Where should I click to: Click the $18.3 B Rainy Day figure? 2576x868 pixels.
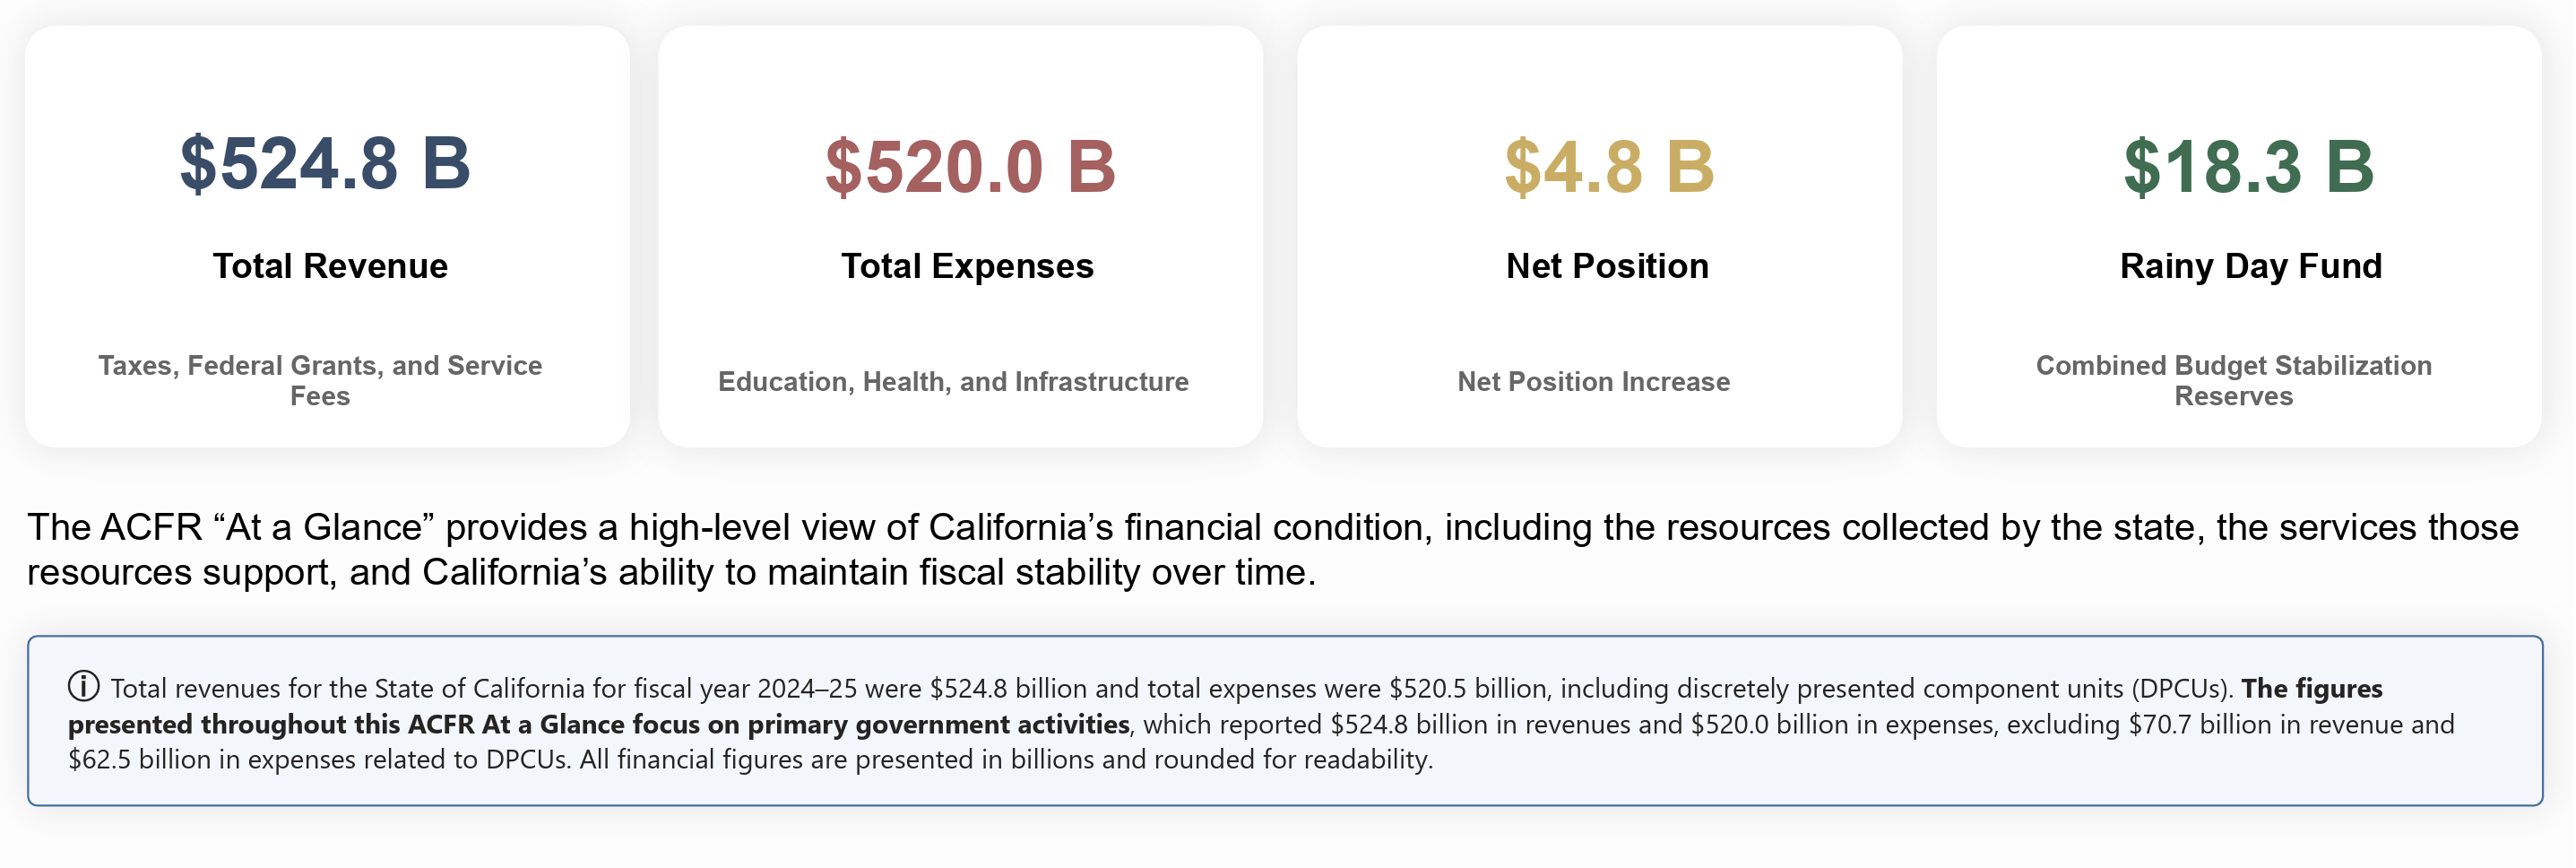(x=2249, y=166)
